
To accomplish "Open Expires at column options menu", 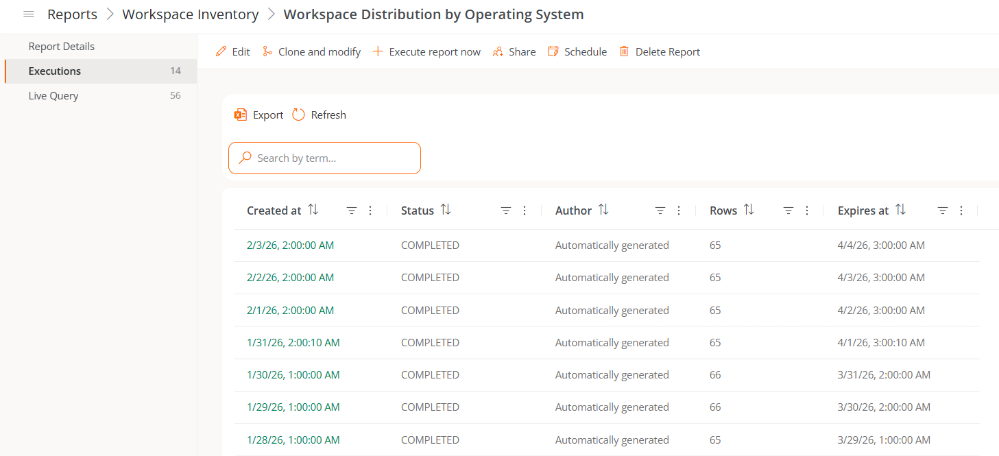I will click(962, 211).
